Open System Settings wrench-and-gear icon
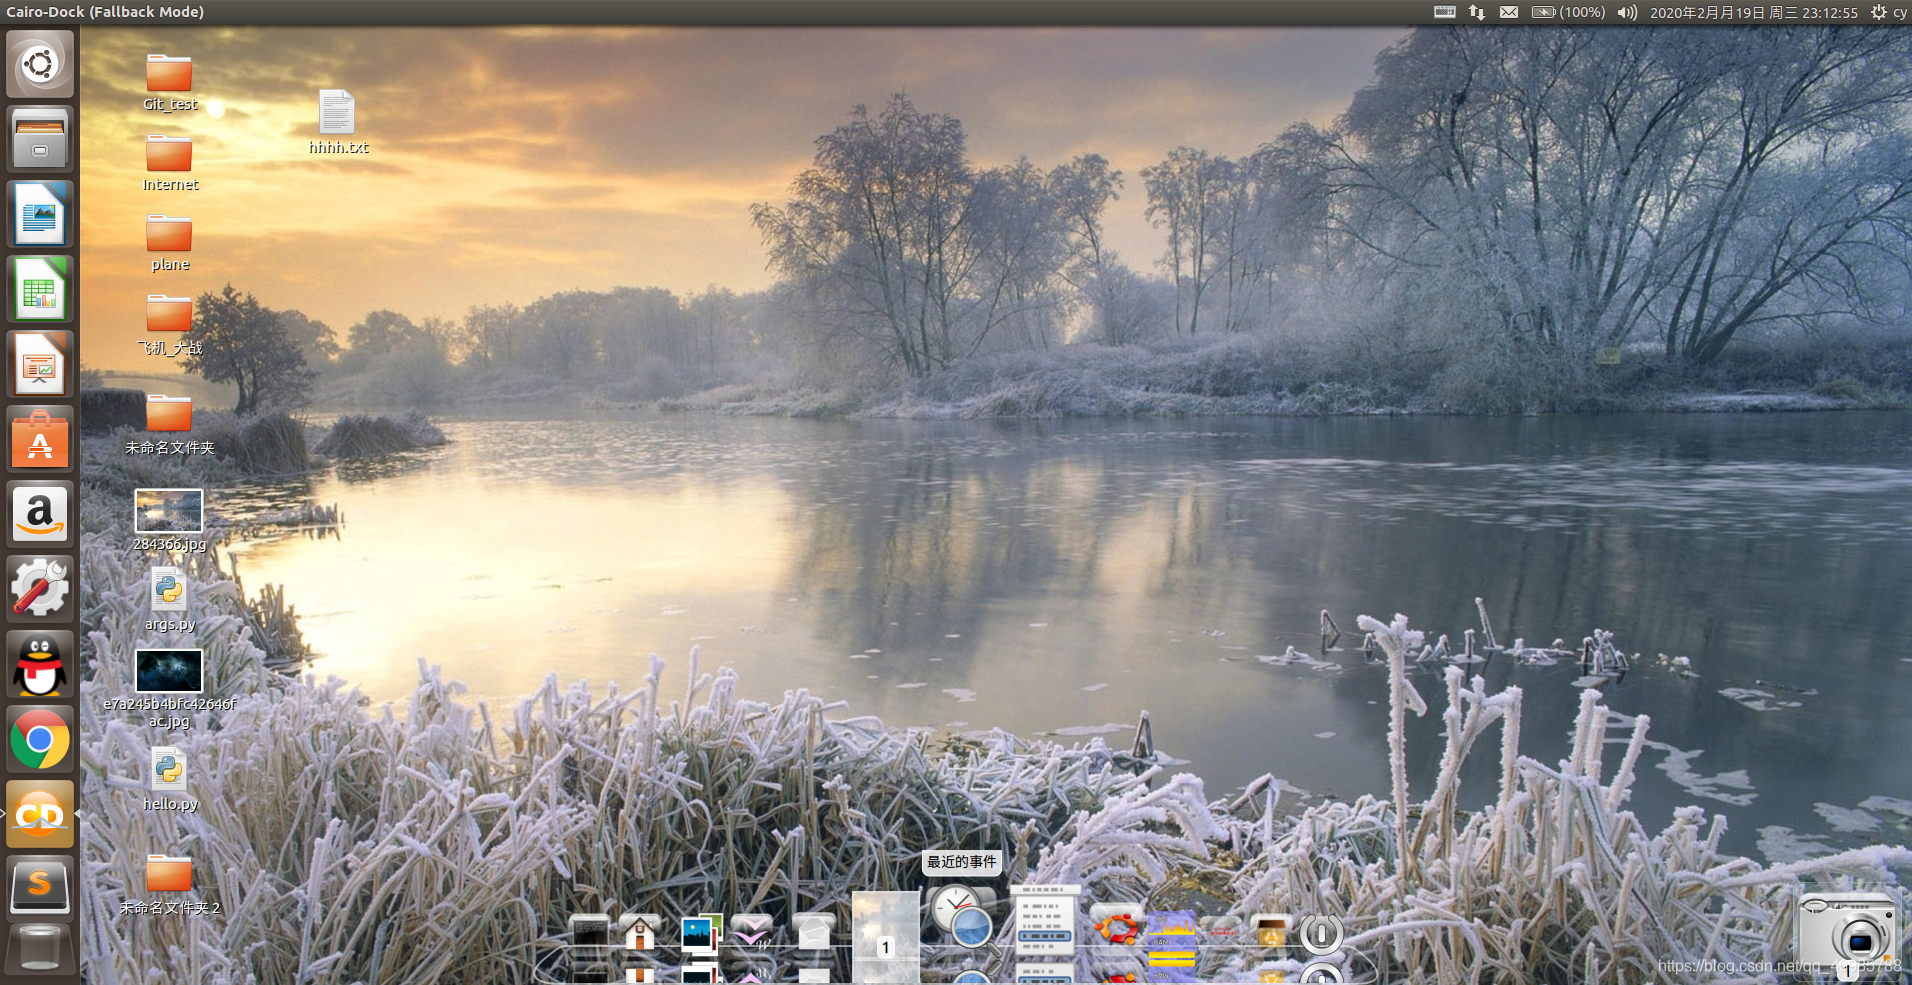The height and width of the screenshot is (985, 1912). click(x=40, y=589)
